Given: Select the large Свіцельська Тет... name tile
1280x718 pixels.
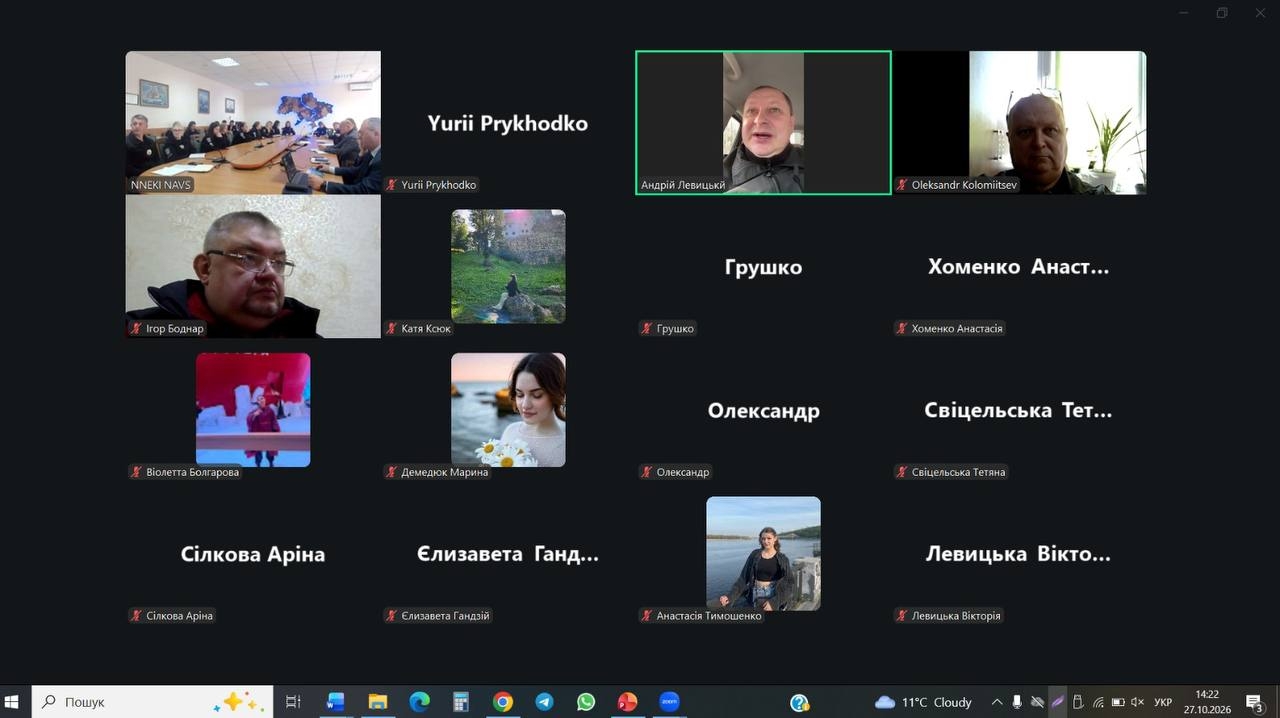Looking at the screenshot, I should click(1019, 411).
